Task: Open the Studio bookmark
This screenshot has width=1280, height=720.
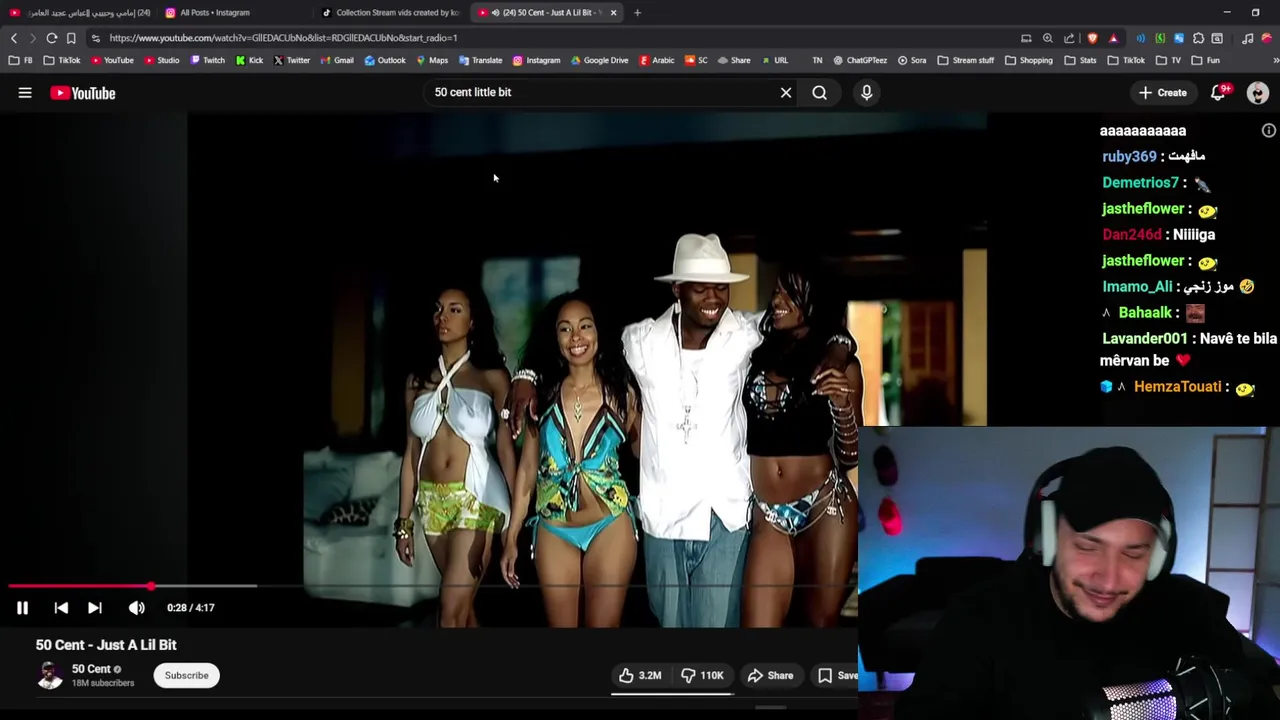Action: [x=162, y=60]
